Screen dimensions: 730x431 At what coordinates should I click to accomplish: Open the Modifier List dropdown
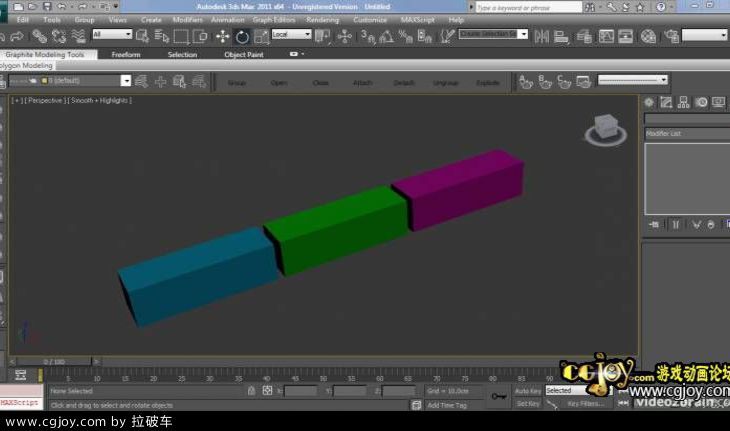(686, 133)
